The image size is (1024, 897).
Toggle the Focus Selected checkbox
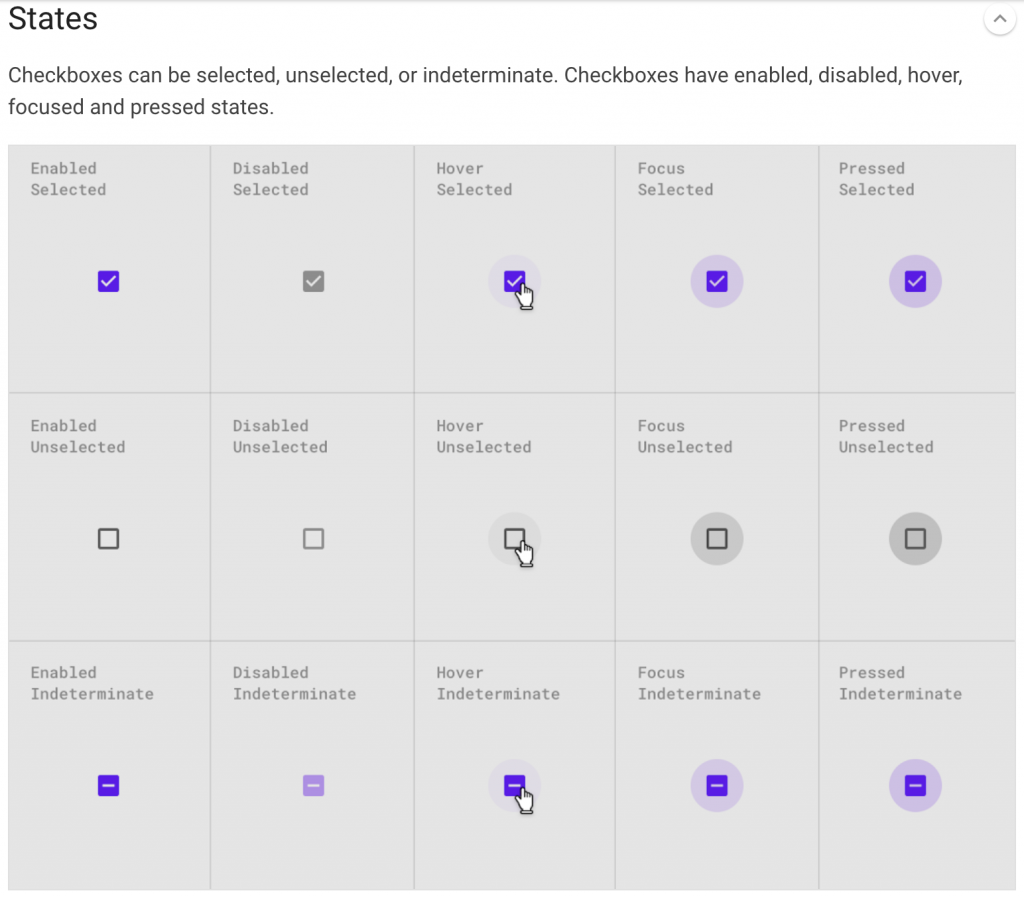[x=717, y=281]
